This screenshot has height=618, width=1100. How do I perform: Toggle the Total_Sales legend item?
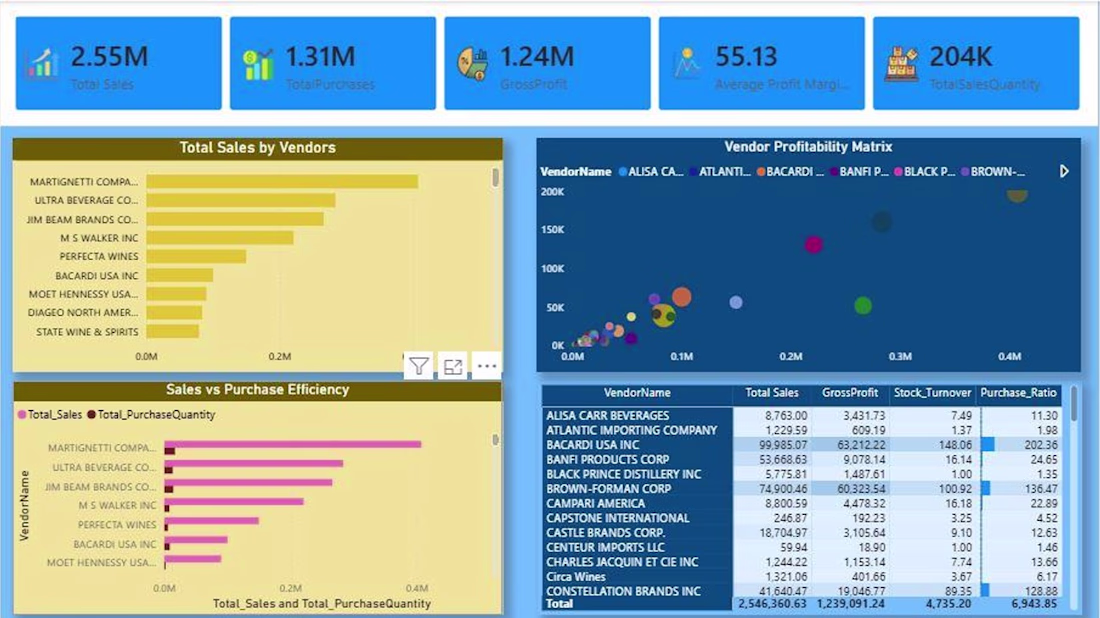pos(50,415)
